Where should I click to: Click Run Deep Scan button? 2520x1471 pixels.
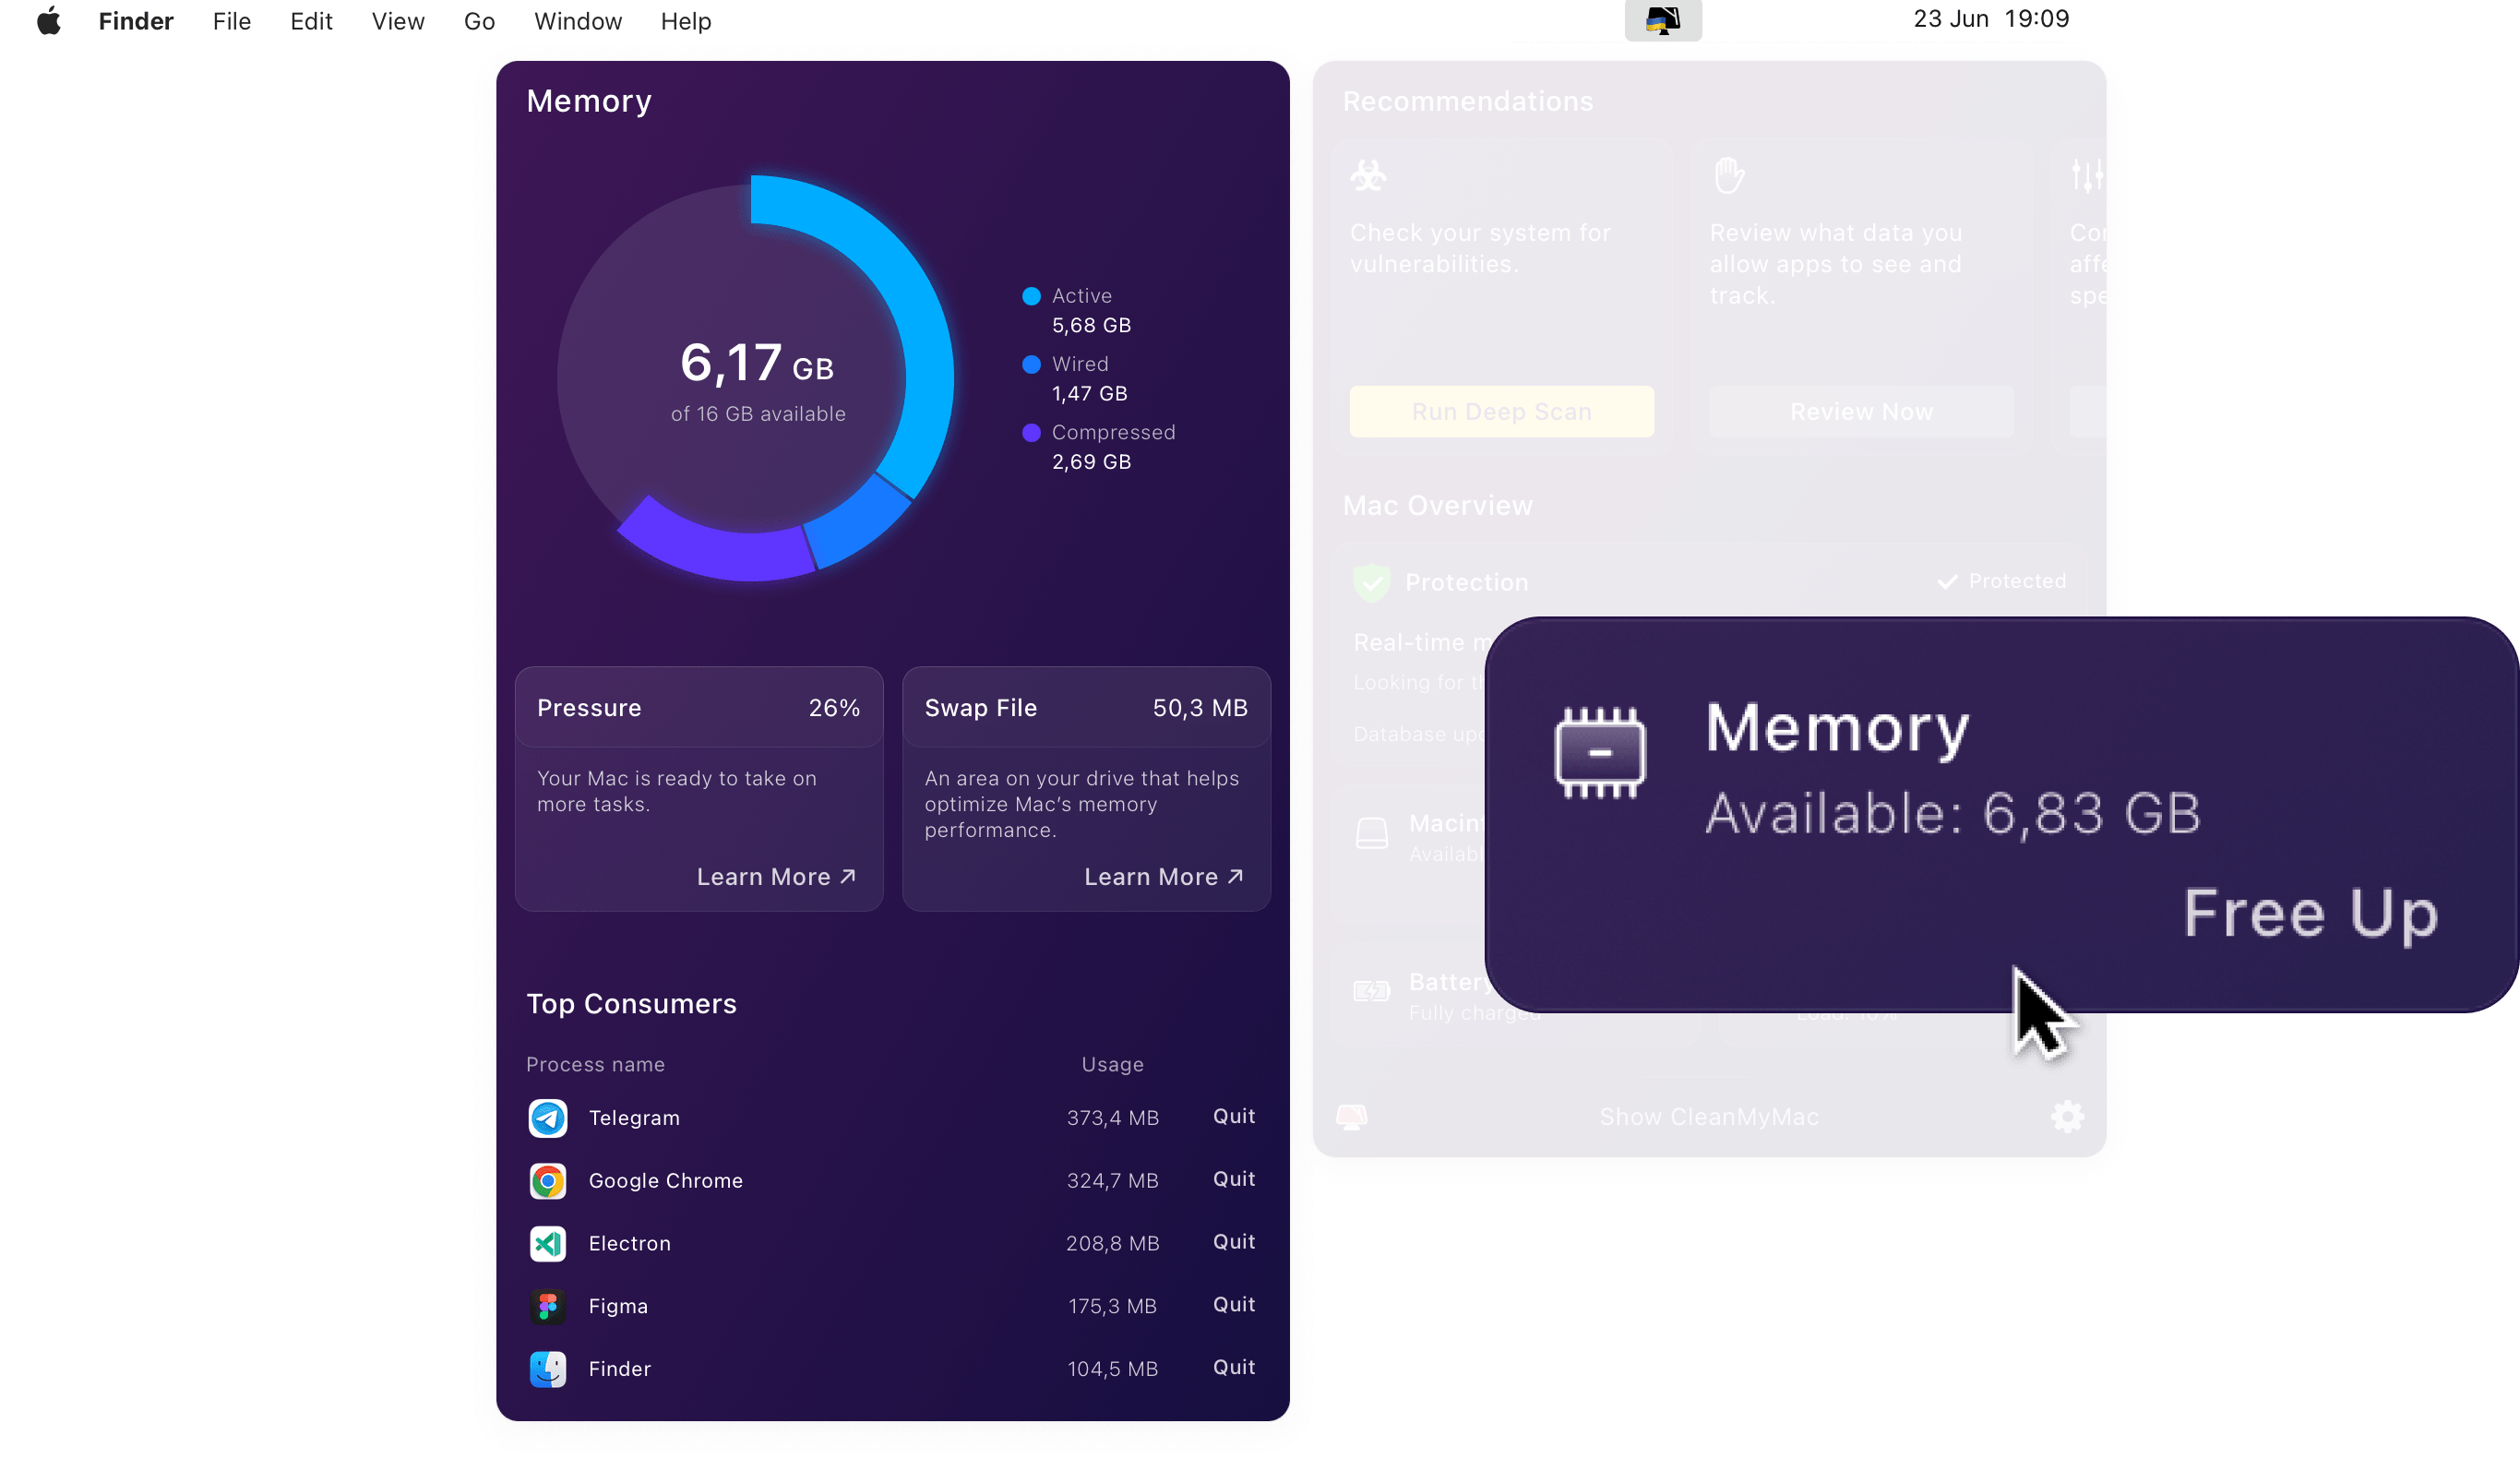tap(1501, 411)
